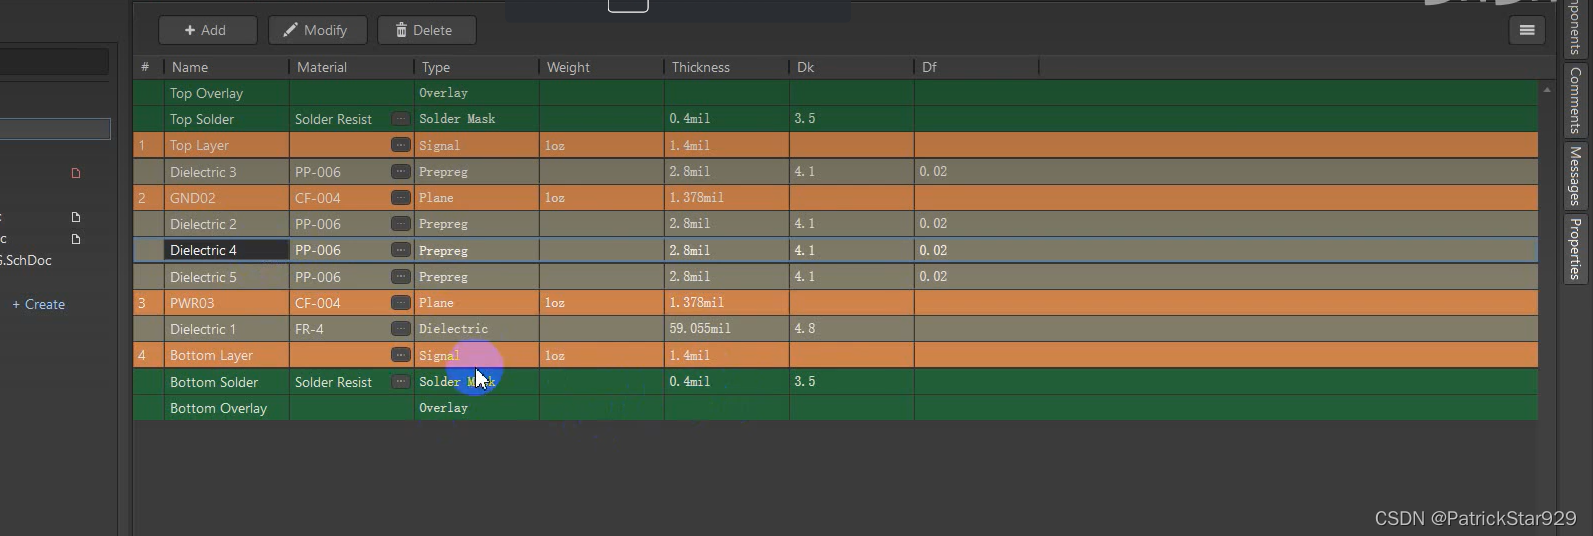
Task: Select the Dielectric 1 name cell
Action: 227,329
